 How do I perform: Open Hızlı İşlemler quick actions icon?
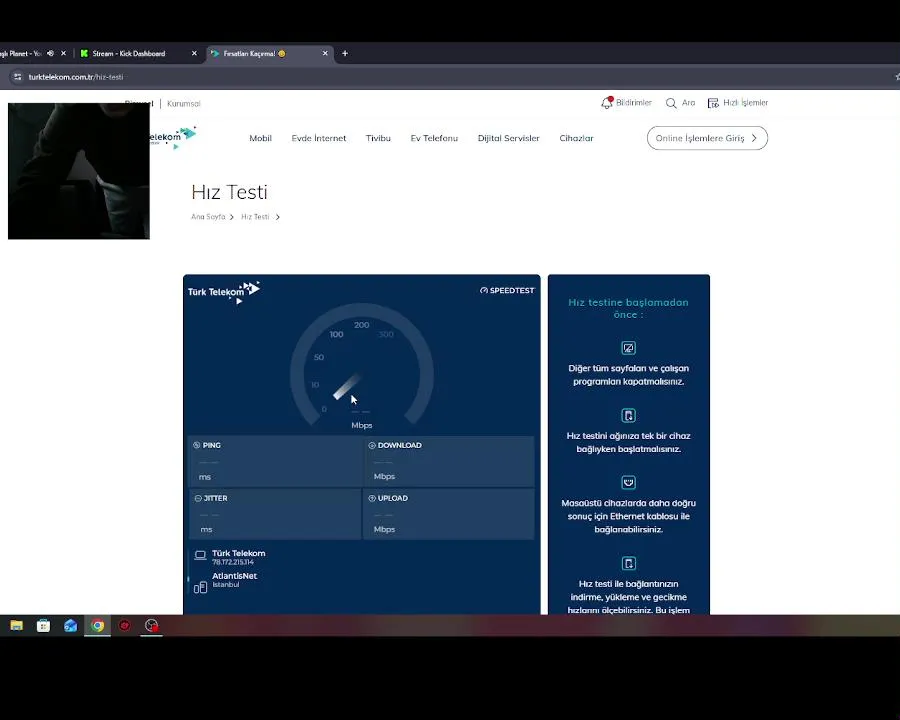click(713, 103)
